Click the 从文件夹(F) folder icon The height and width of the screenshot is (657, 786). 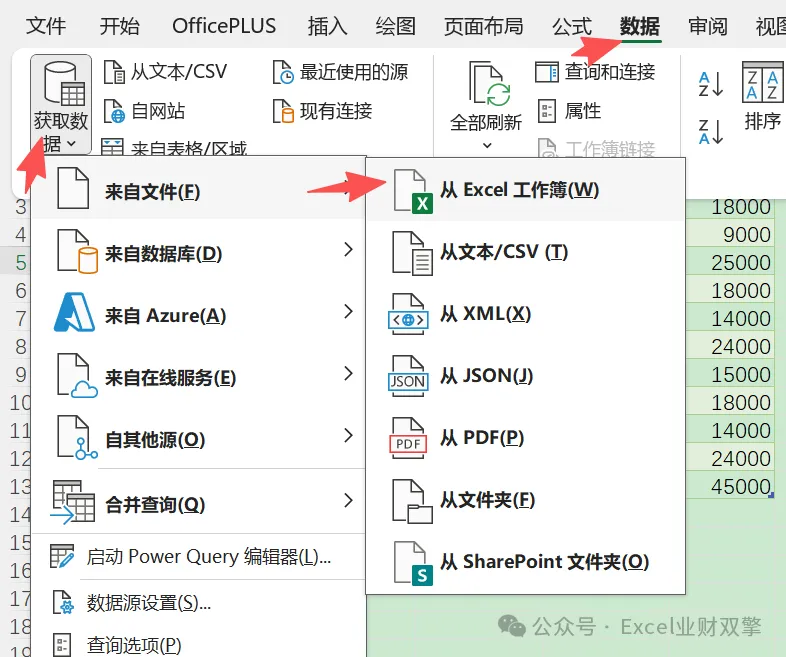(412, 501)
